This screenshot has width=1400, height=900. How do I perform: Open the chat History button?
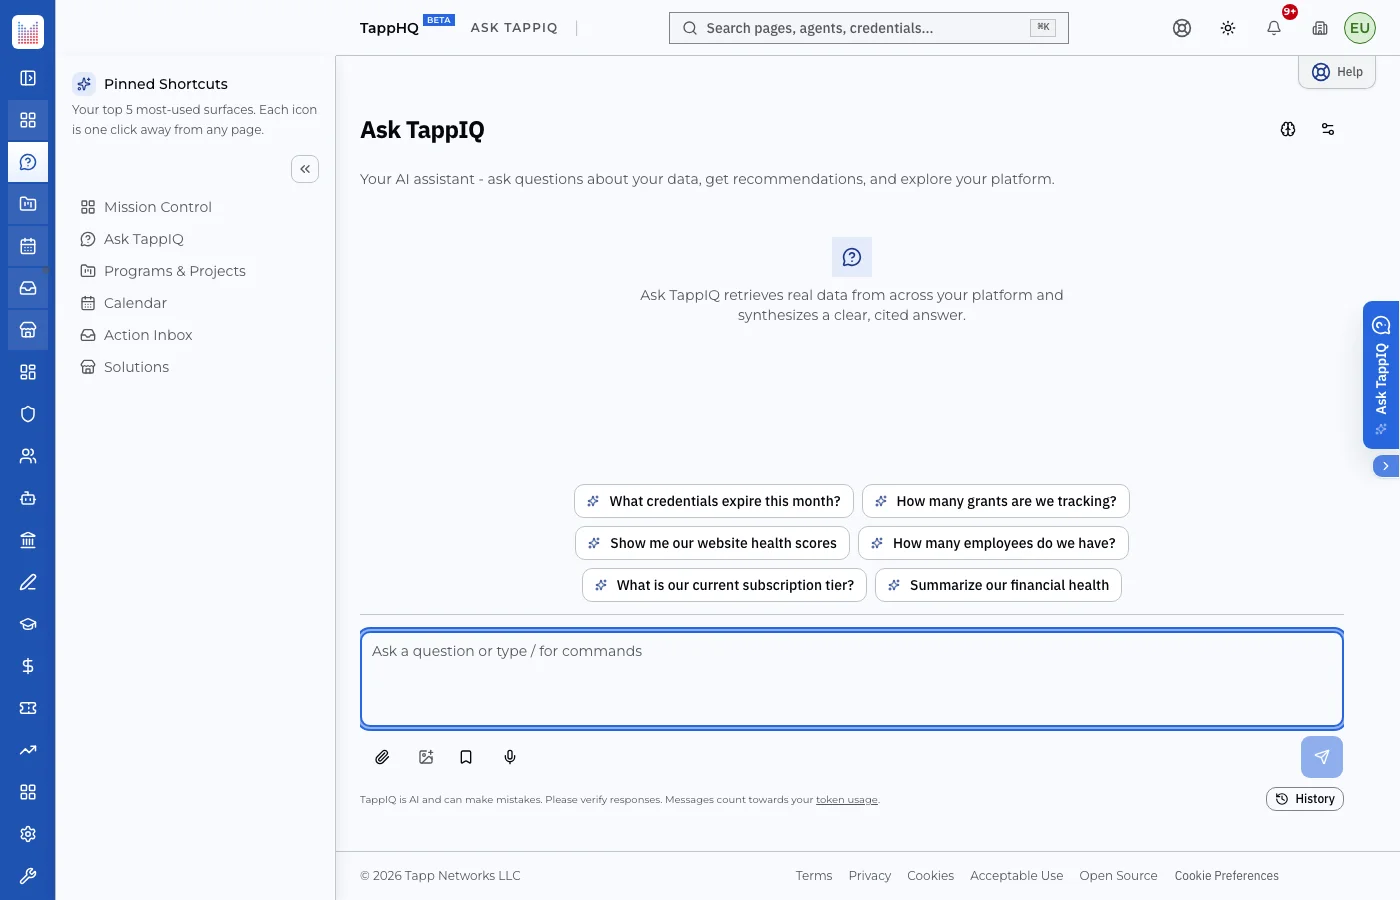[1305, 799]
